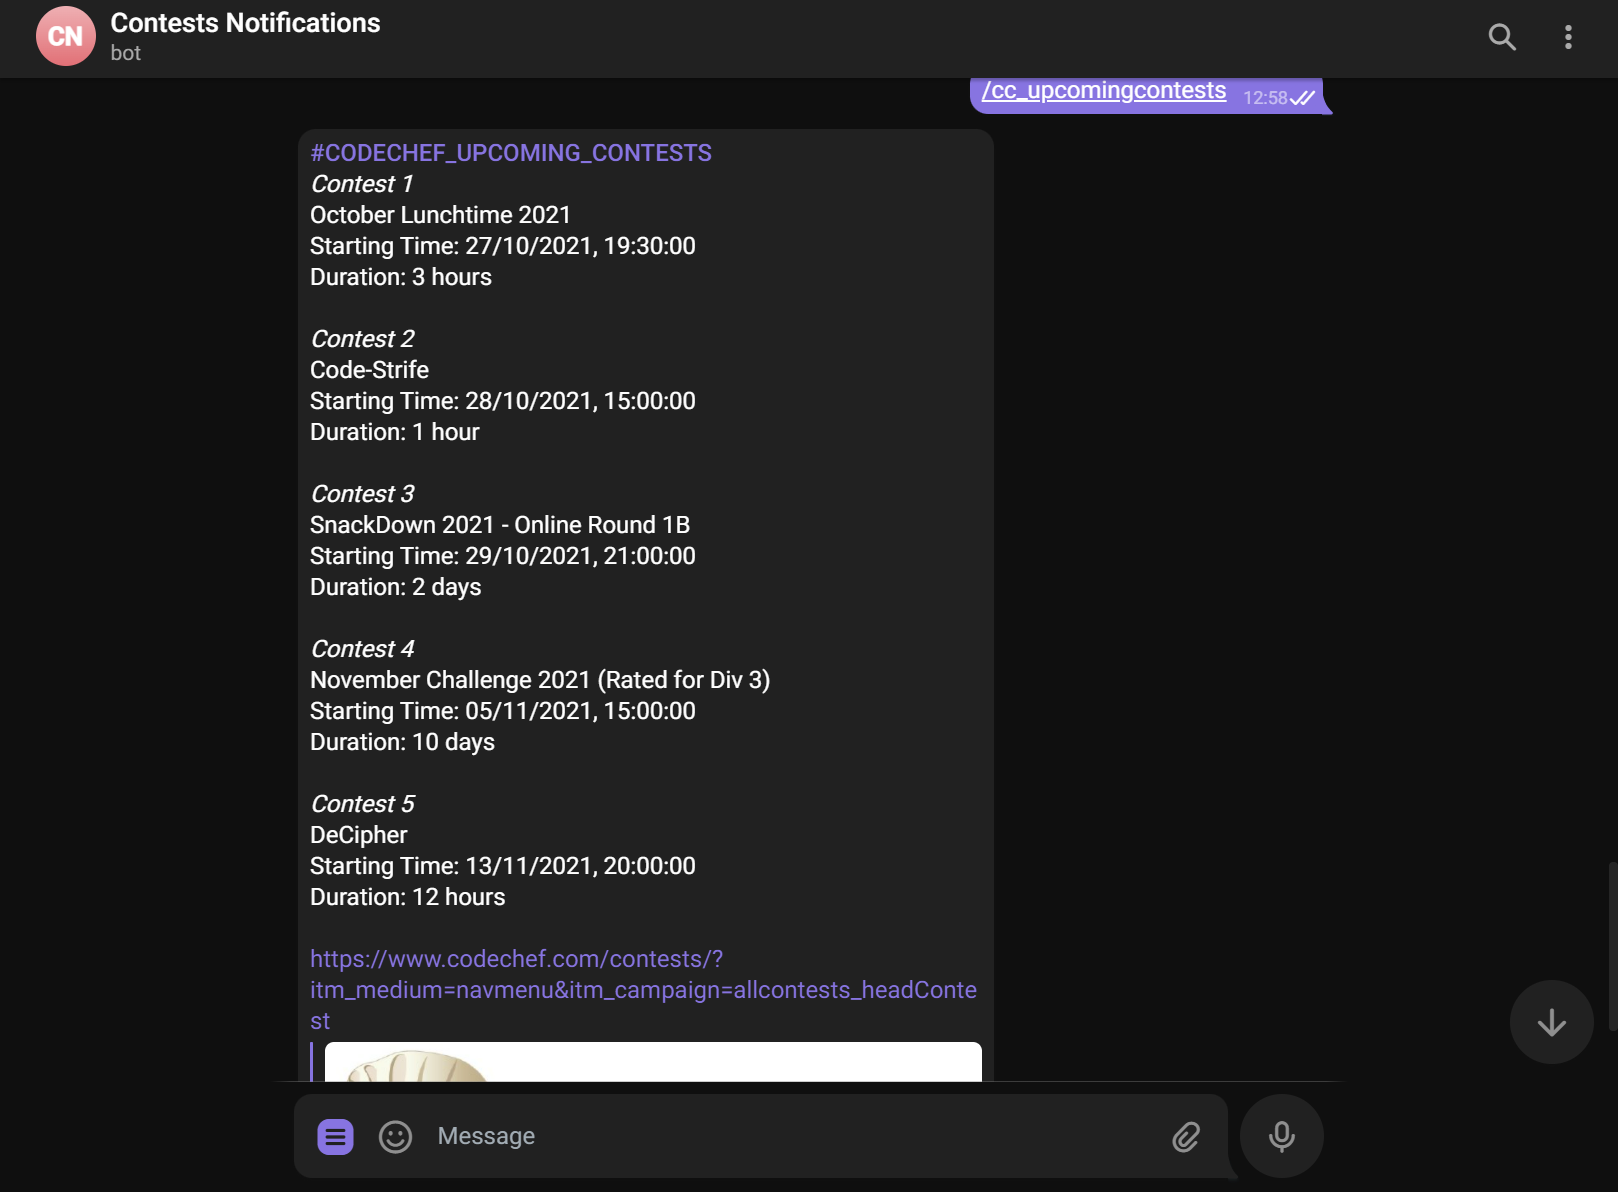The height and width of the screenshot is (1192, 1618).
Task: Click the #CODECHEF_UPCOMING_CONTESTS hashtag
Action: (511, 153)
